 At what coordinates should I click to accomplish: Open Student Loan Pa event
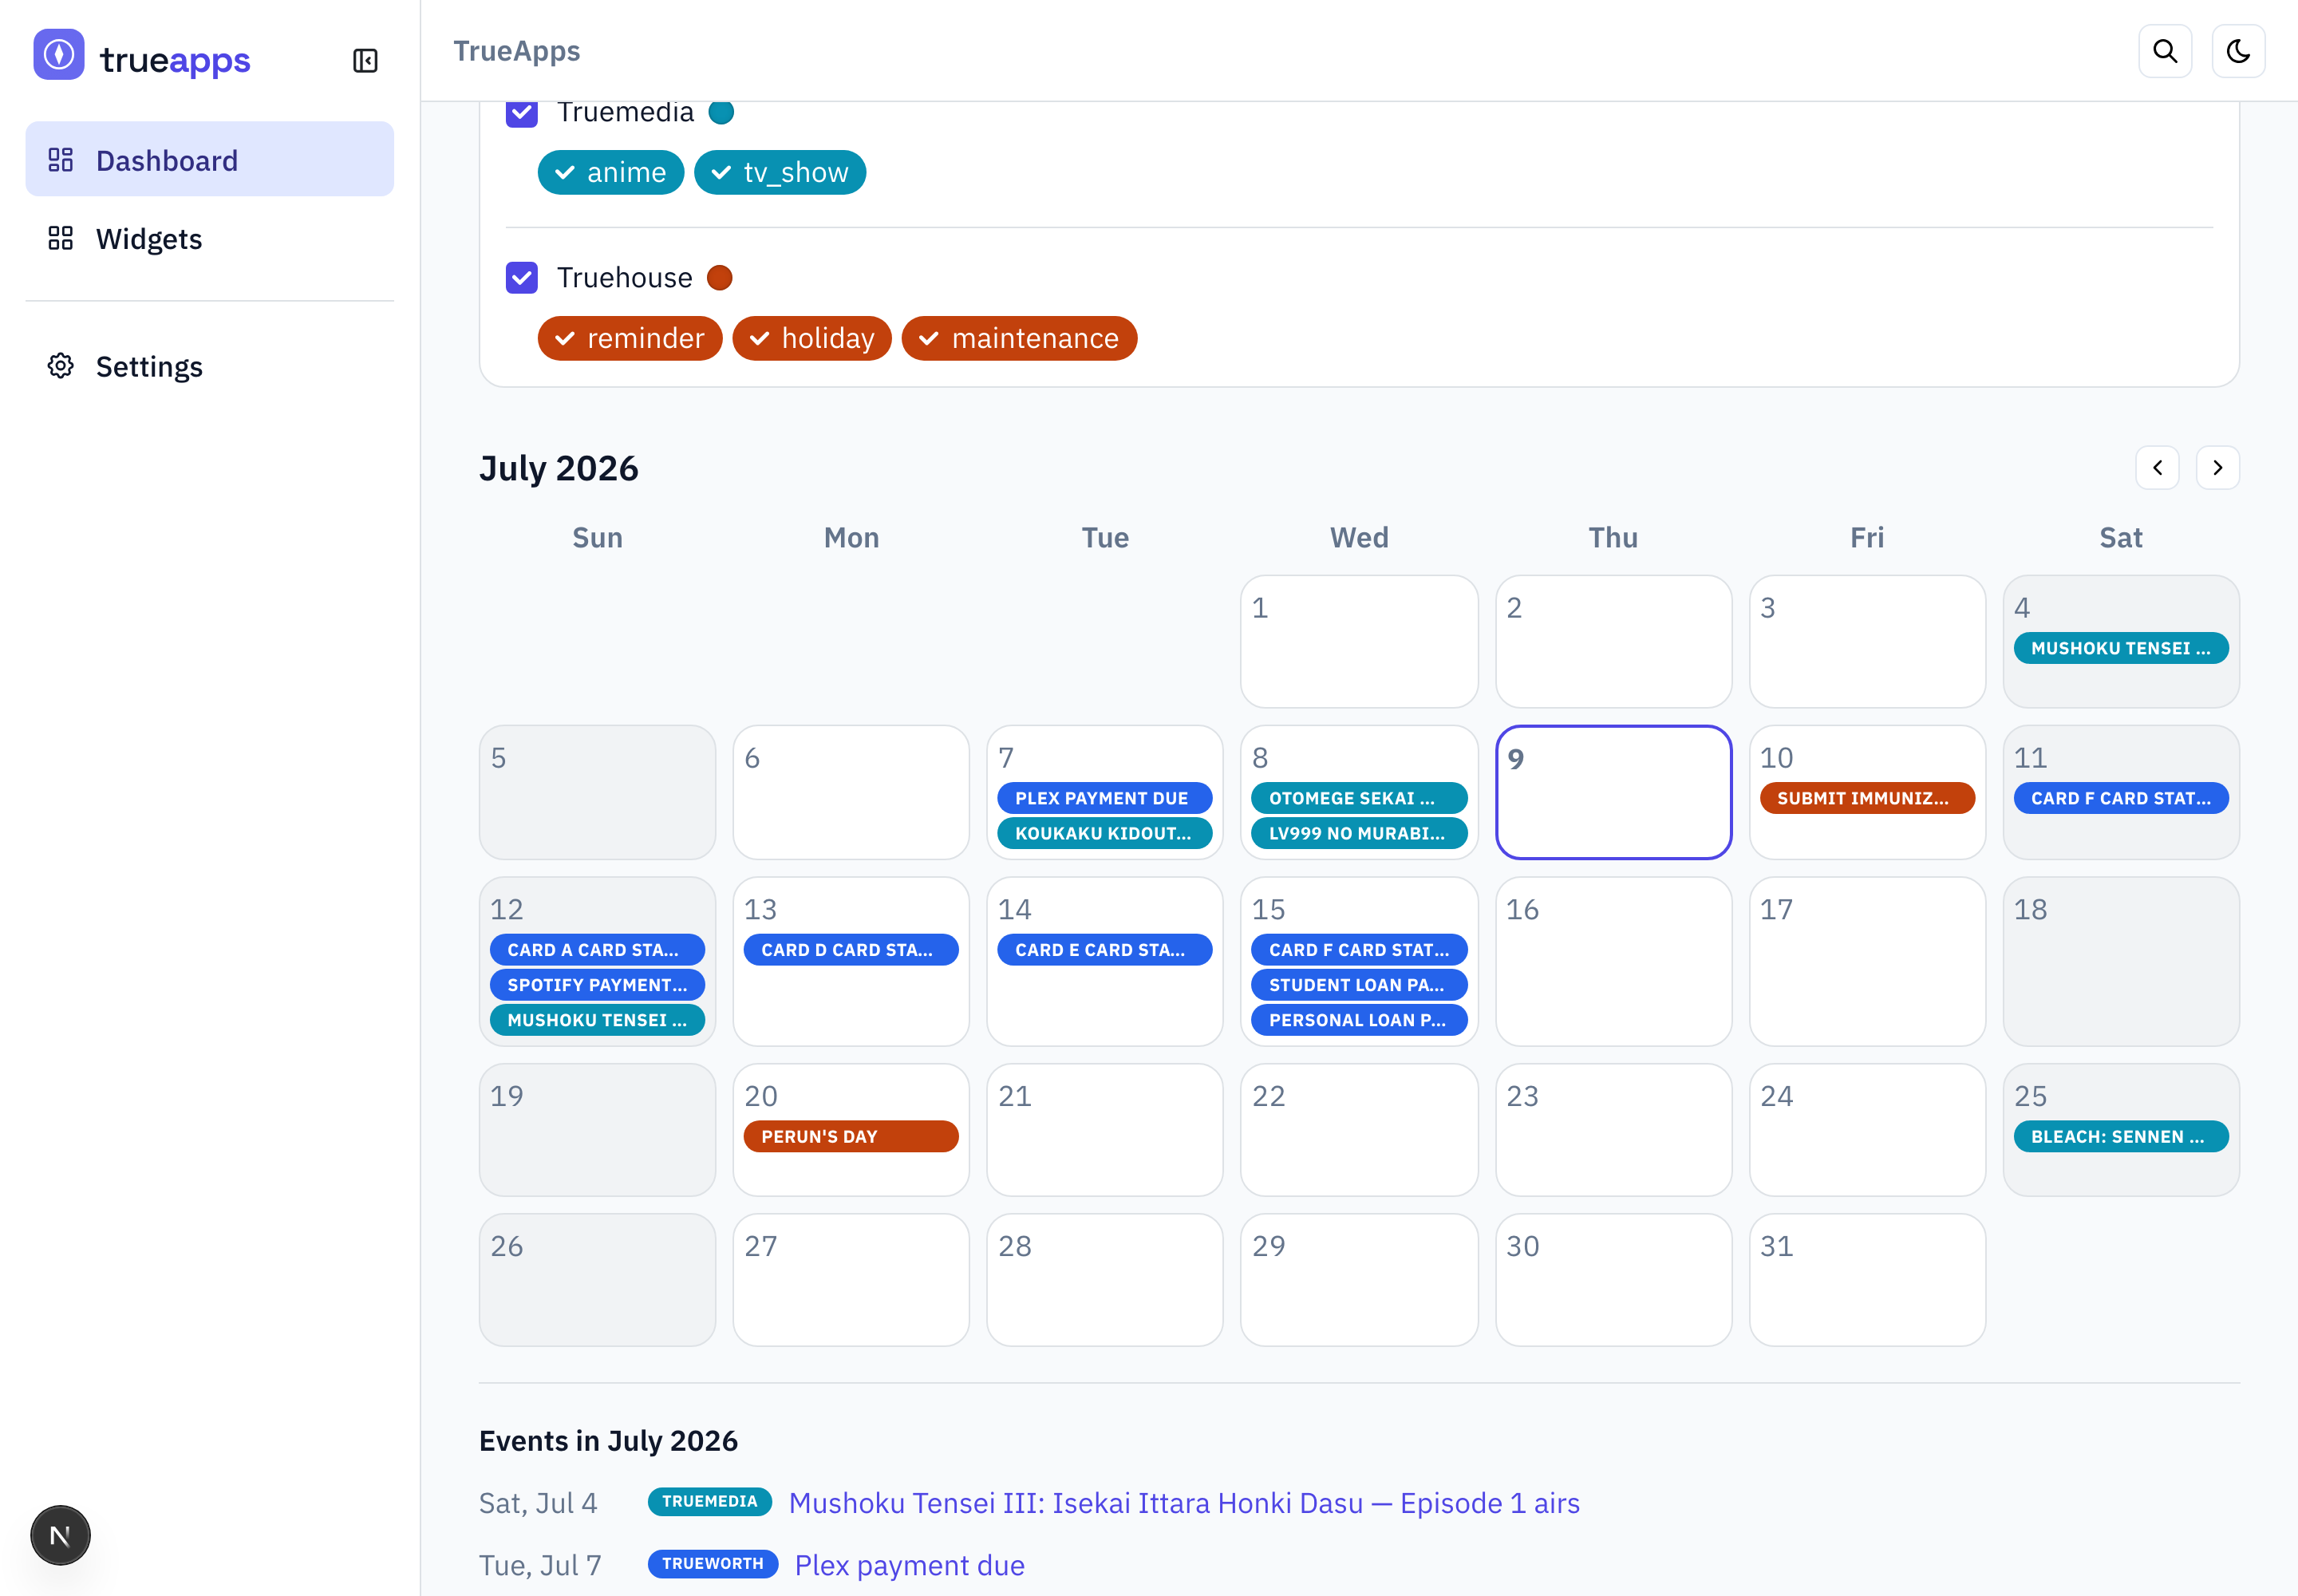pyautogui.click(x=1359, y=985)
